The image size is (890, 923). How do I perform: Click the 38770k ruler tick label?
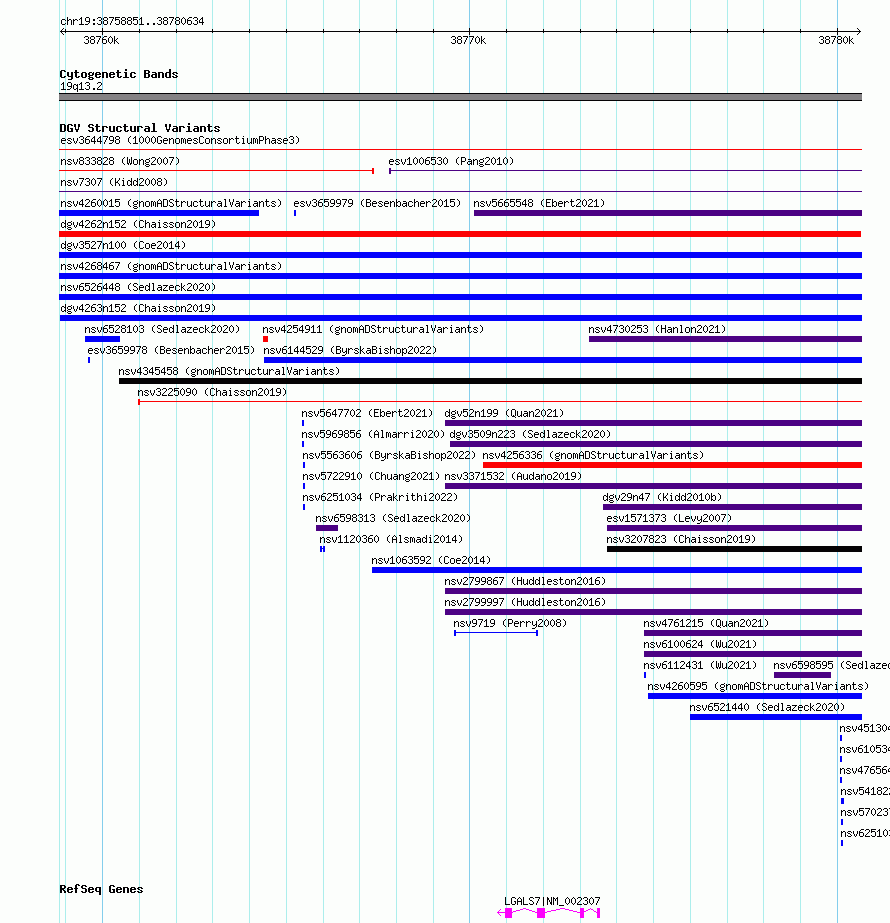click(469, 40)
